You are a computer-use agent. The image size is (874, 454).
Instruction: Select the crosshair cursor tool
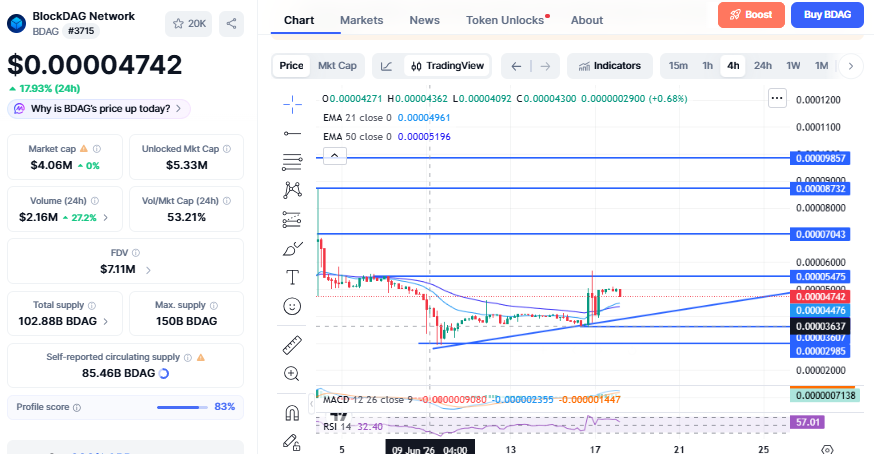(x=292, y=104)
